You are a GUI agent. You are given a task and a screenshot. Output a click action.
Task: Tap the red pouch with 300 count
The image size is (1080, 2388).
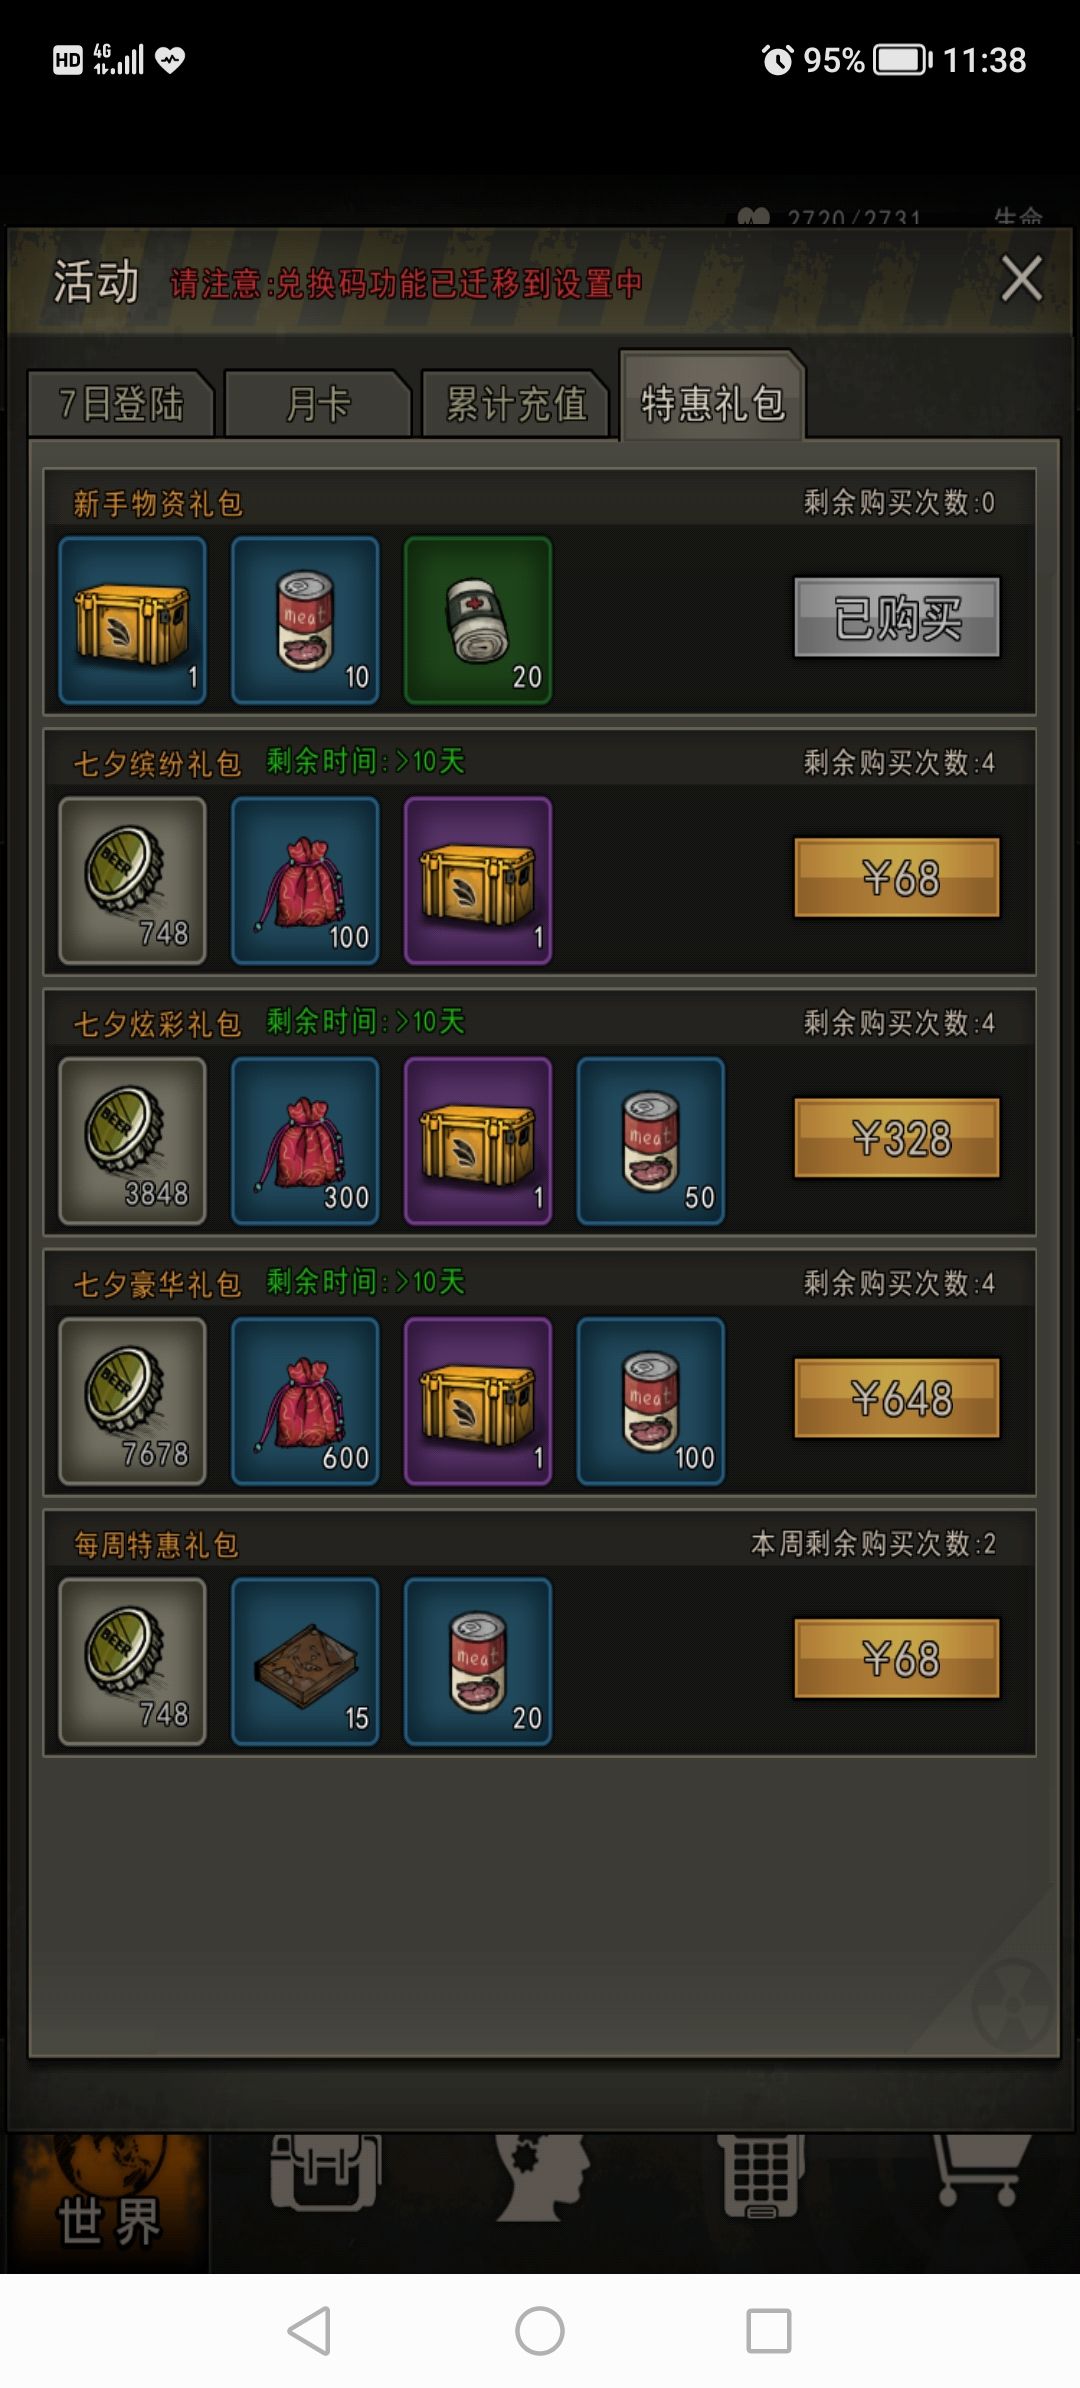305,1140
